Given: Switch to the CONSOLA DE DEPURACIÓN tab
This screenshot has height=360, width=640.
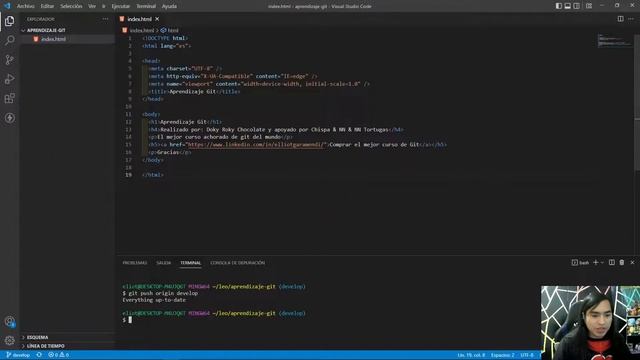Looking at the screenshot, I should point(238,263).
